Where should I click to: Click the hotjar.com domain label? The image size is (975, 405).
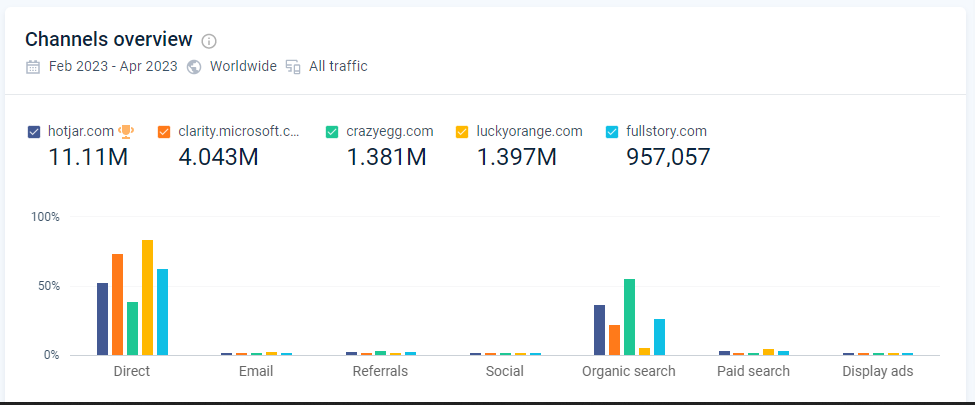point(81,131)
